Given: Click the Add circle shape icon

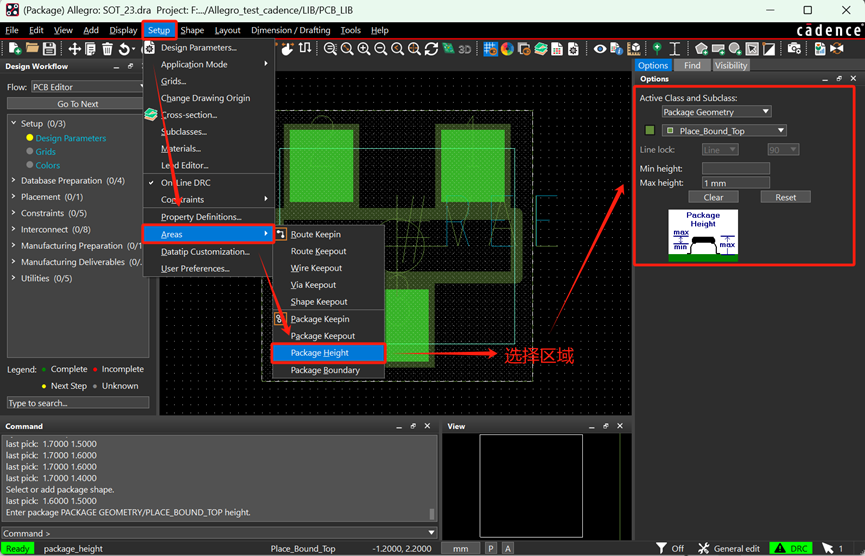Looking at the screenshot, I should click(x=735, y=49).
